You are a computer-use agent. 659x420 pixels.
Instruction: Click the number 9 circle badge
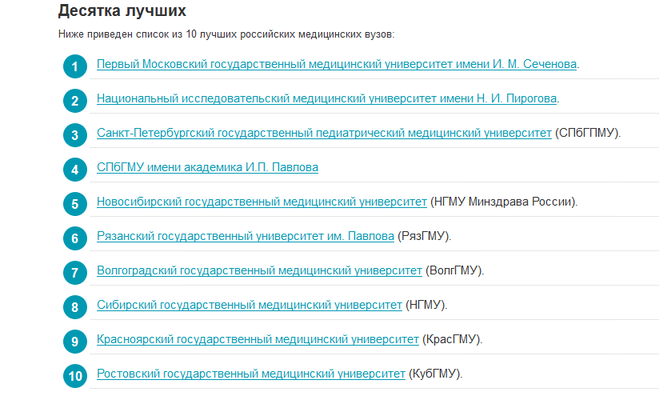74,341
